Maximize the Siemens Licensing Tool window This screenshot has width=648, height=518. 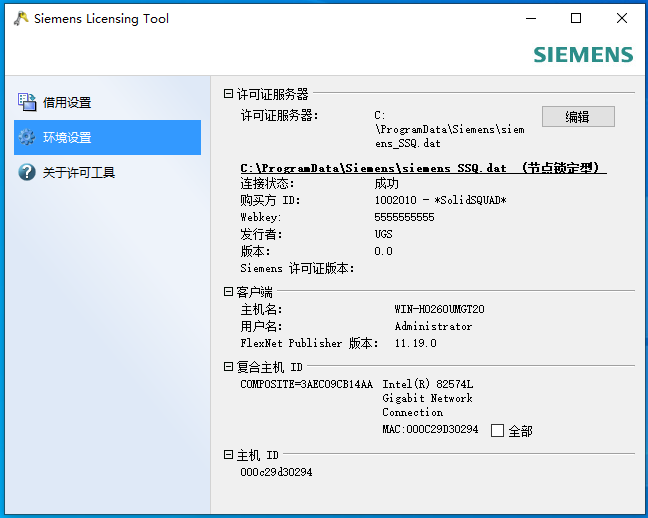pyautogui.click(x=576, y=18)
